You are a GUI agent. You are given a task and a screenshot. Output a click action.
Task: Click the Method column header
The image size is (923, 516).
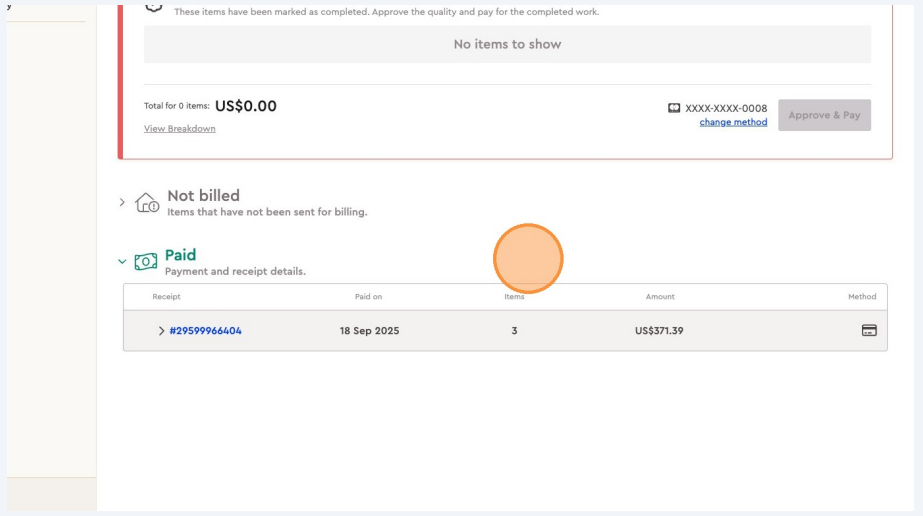pyautogui.click(x=861, y=297)
